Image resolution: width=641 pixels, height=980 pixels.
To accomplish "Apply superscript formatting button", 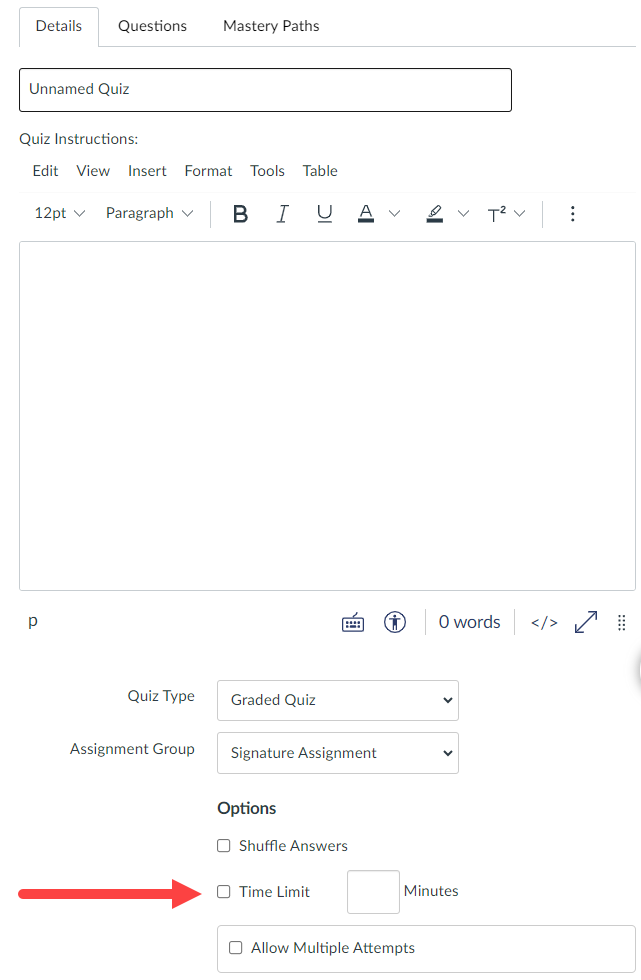I will tap(497, 214).
